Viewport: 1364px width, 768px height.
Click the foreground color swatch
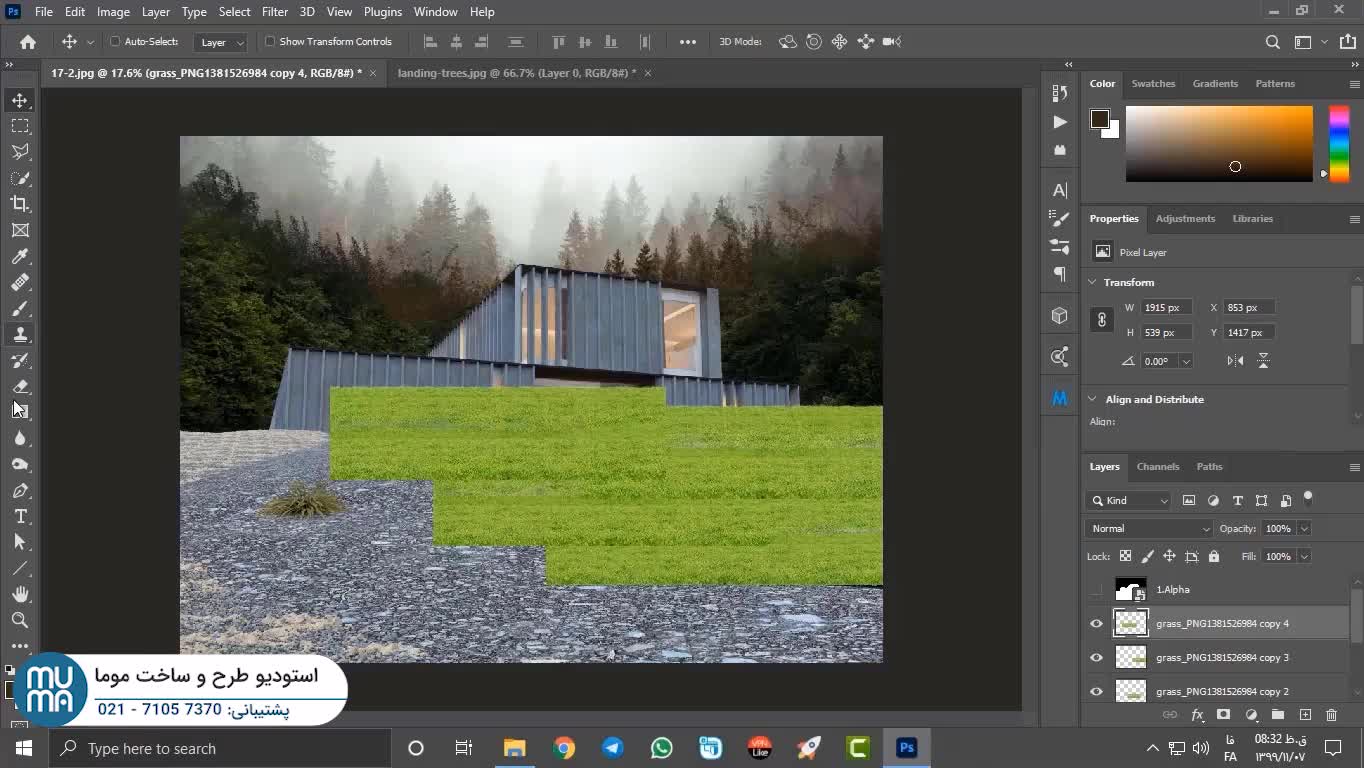[1099, 119]
